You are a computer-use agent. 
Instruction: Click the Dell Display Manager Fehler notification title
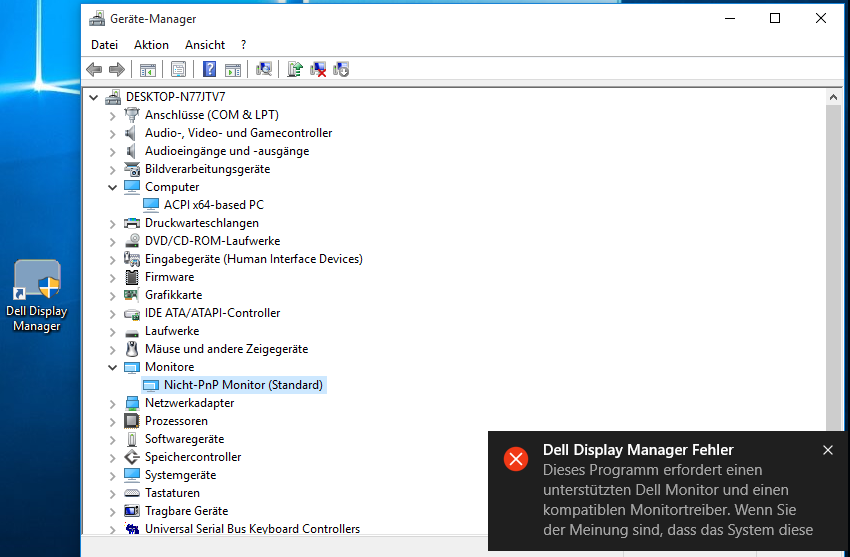638,450
